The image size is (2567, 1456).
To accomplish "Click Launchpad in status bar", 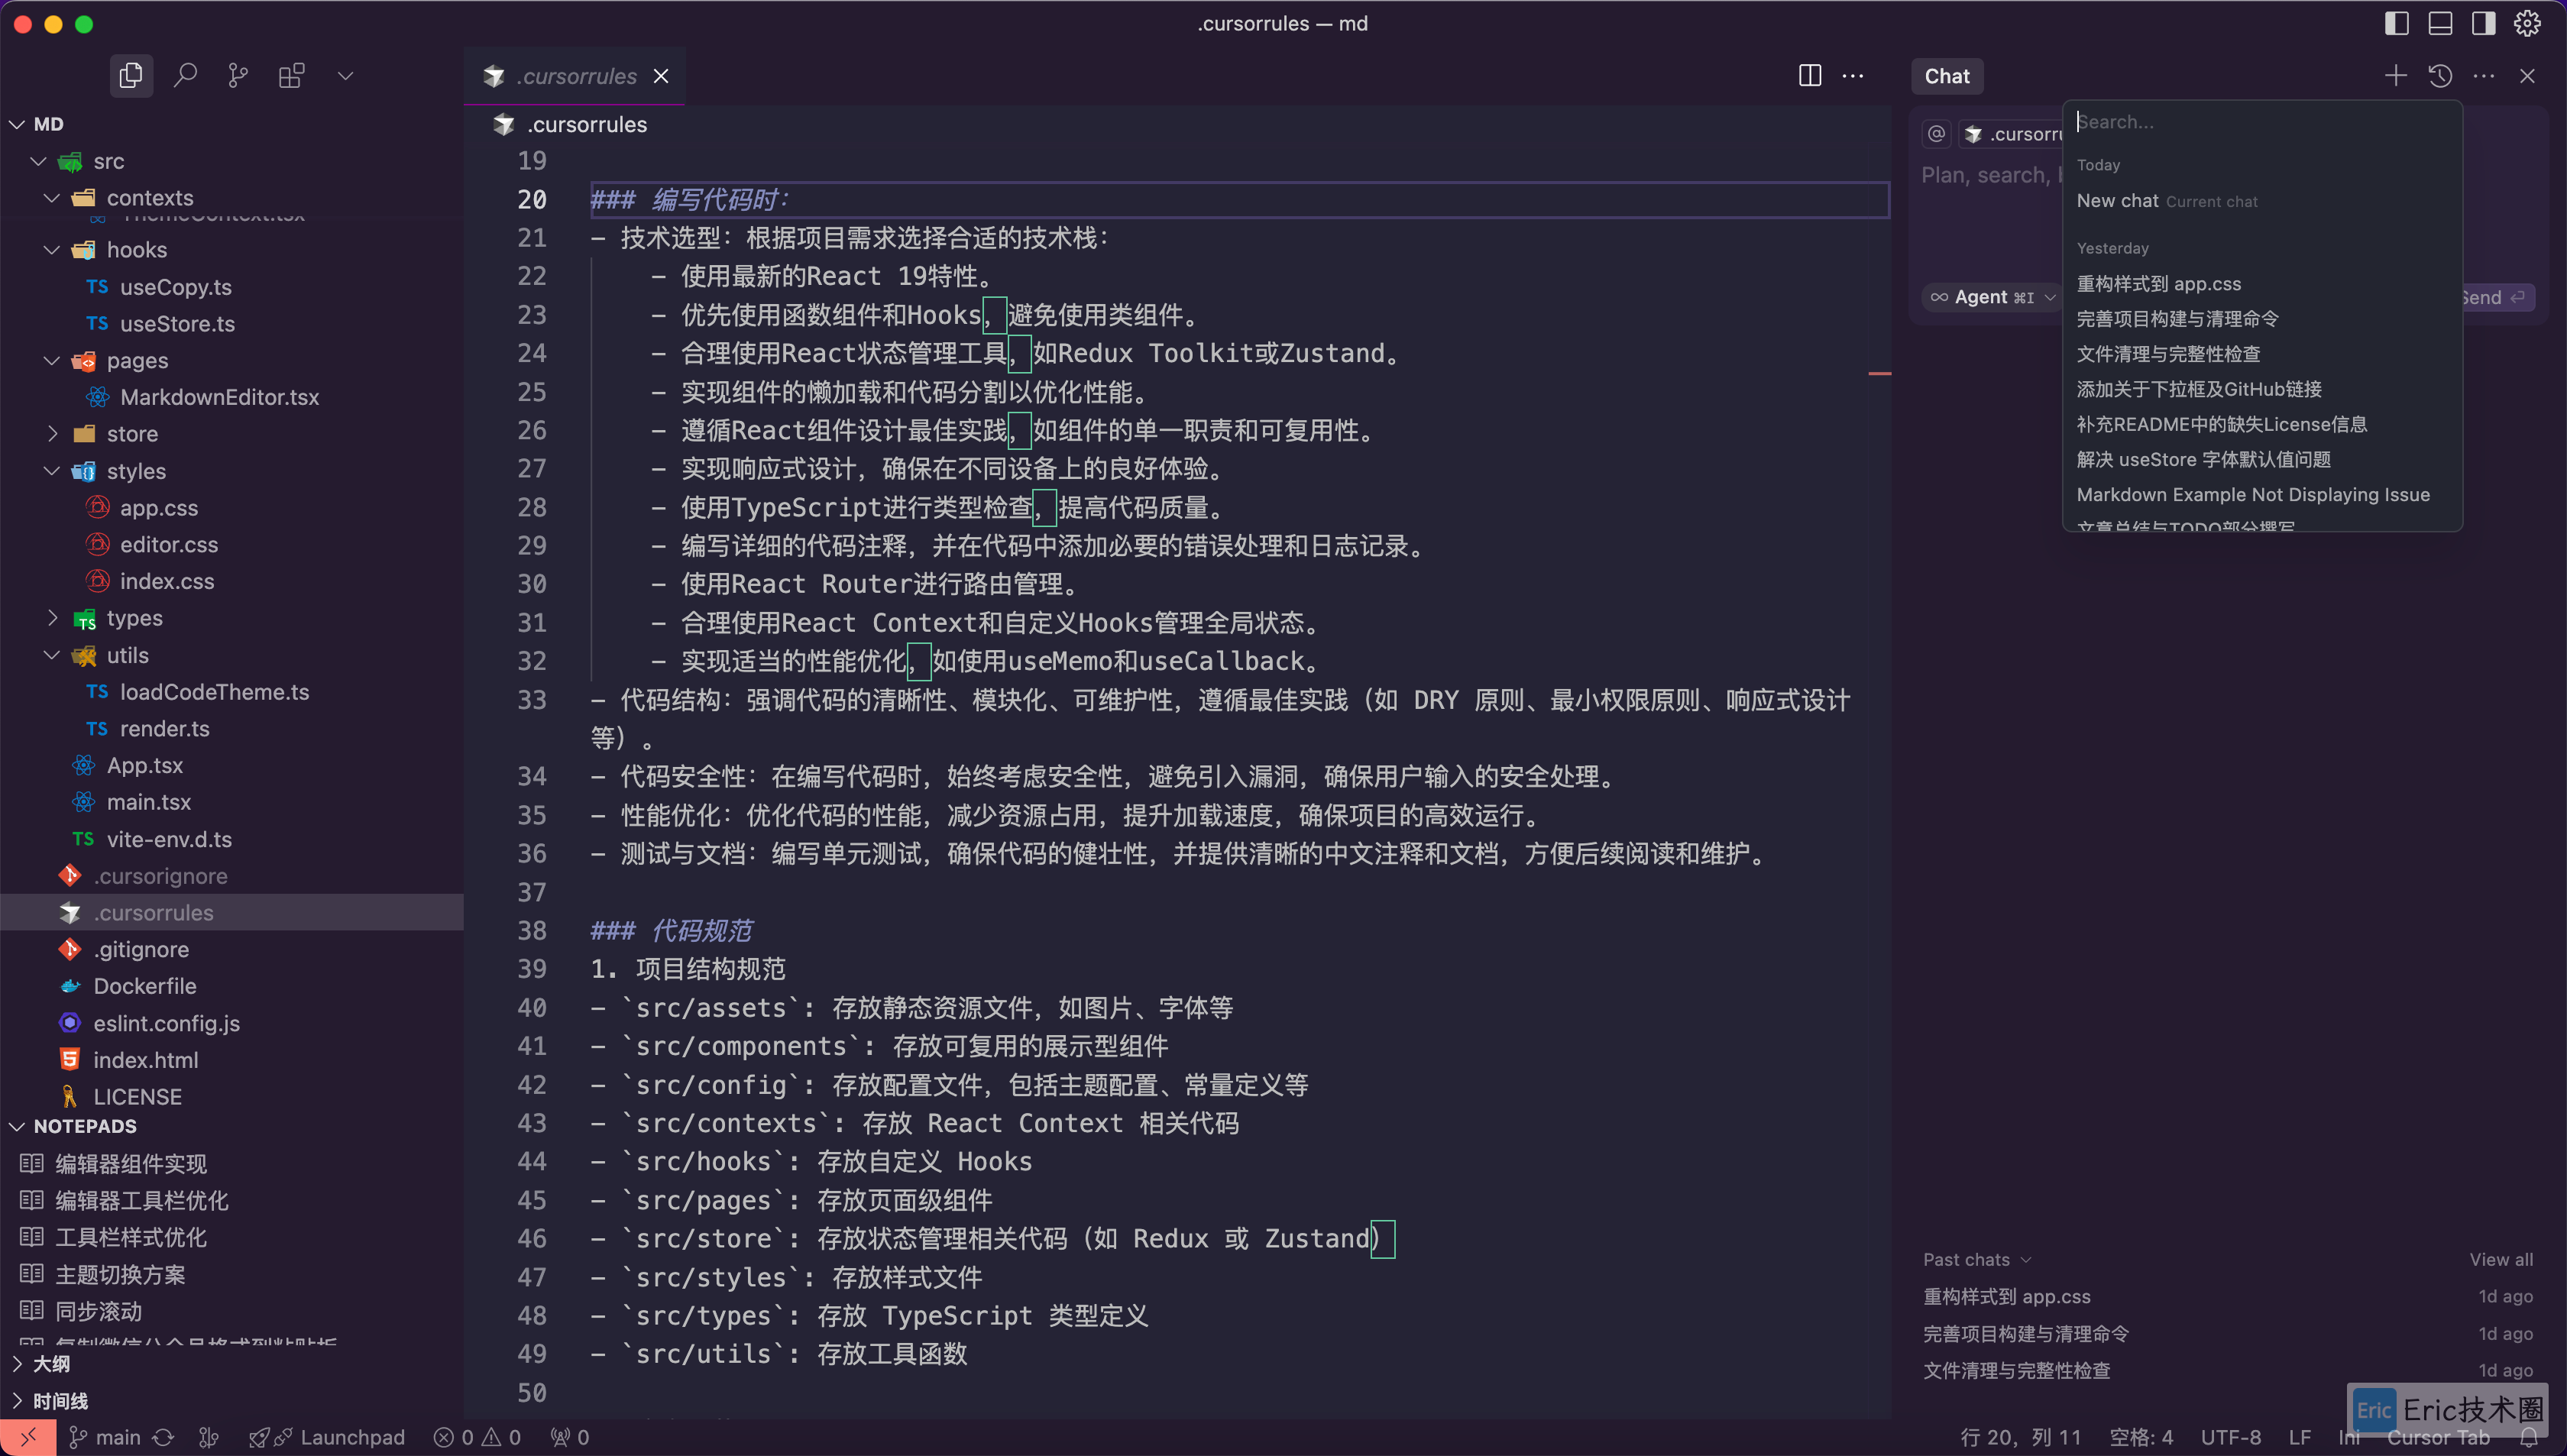I will (327, 1437).
